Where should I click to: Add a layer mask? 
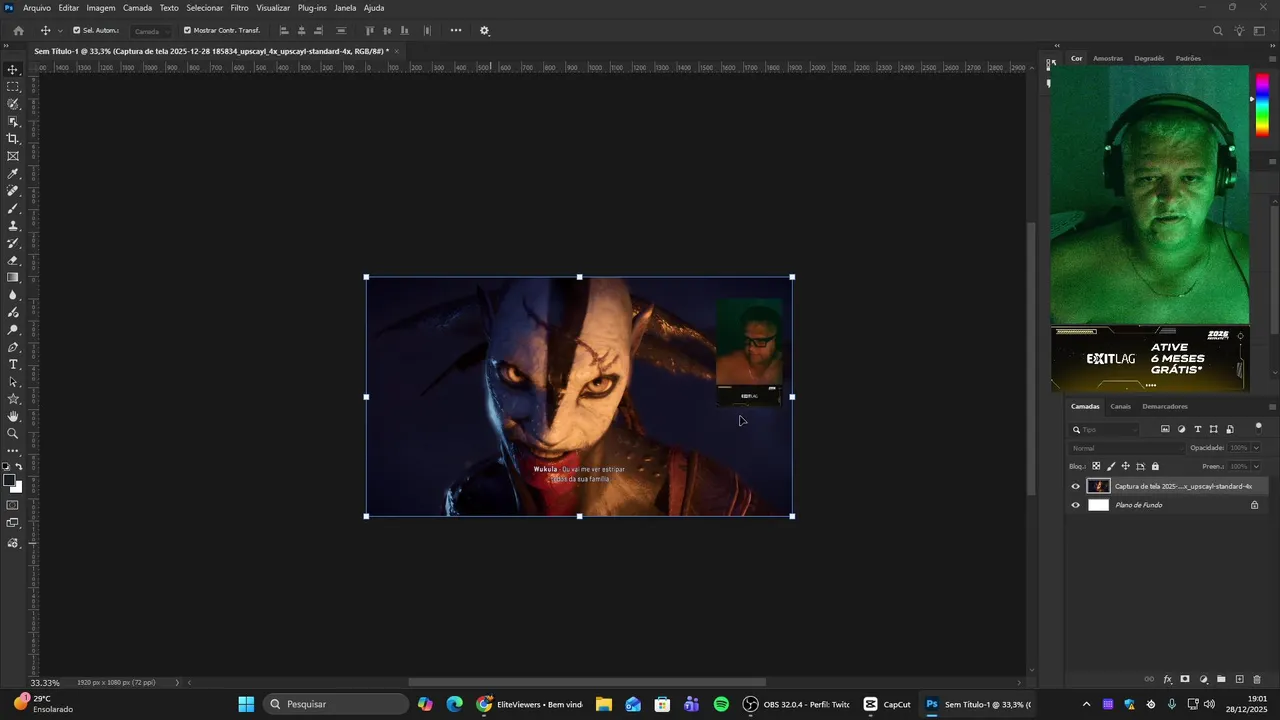(1185, 680)
